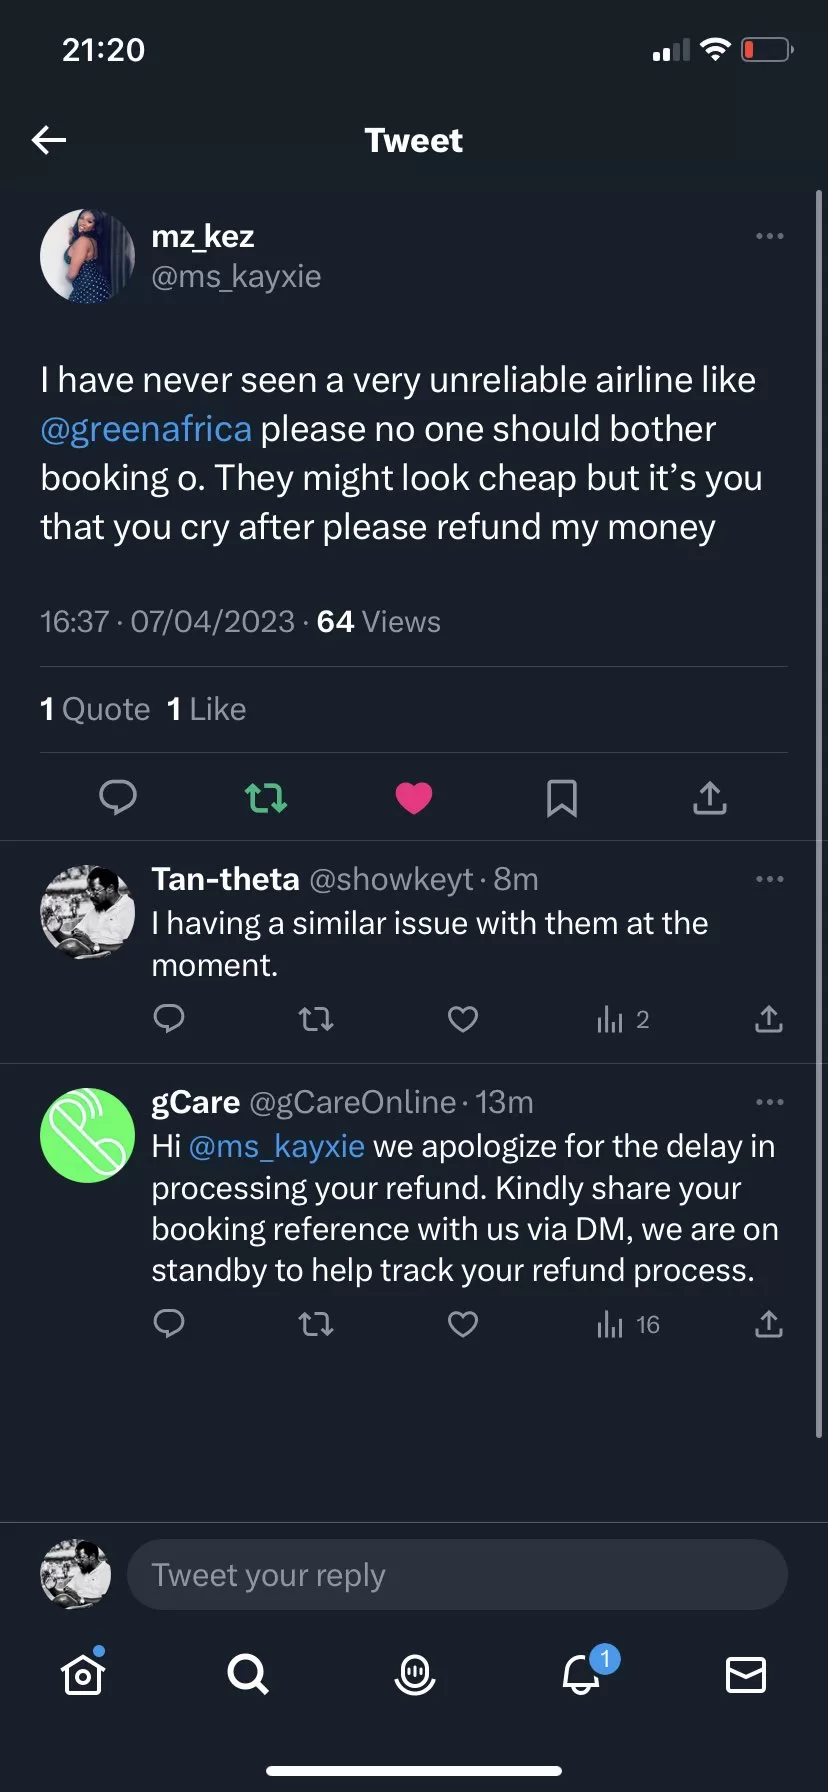Unlike mz_kez's tweet with pink heart
Image resolution: width=828 pixels, height=1792 pixels.
pos(414,797)
